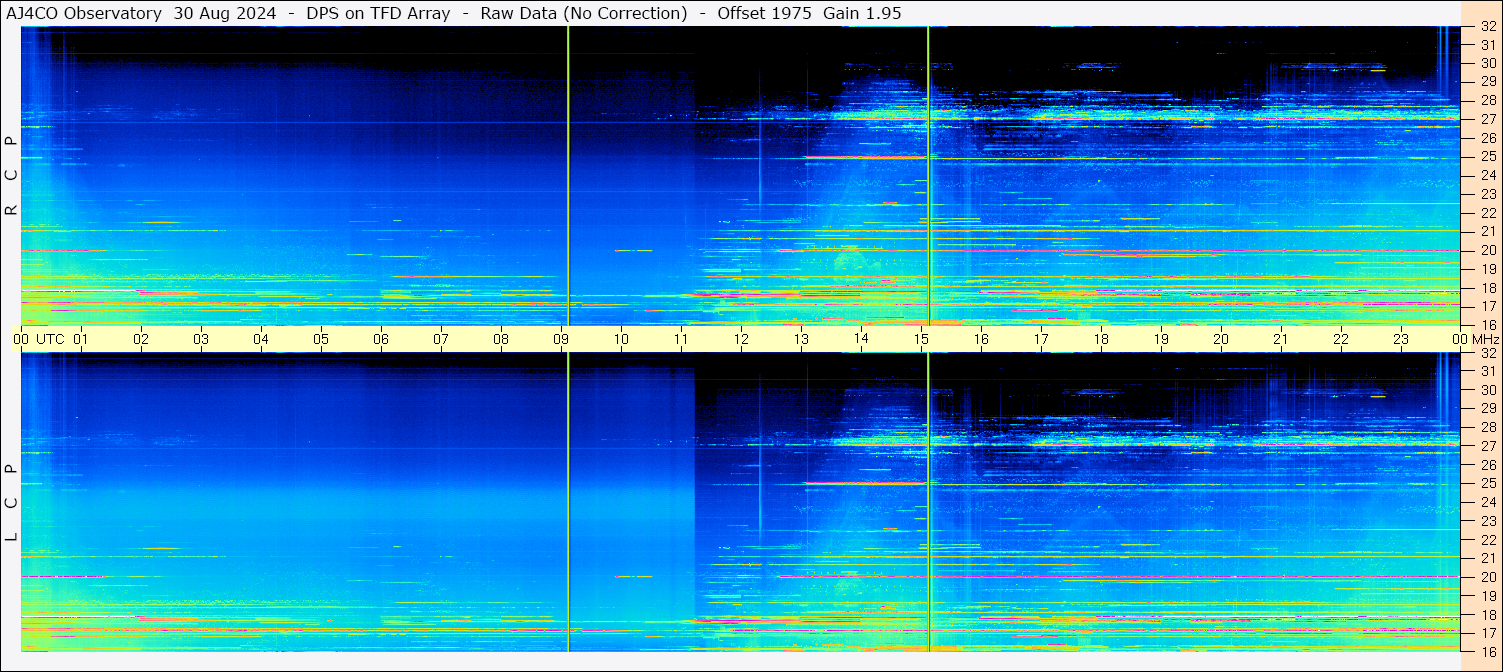Click the 06 hour label on time axis
Image resolution: width=1503 pixels, height=672 pixels.
(381, 340)
